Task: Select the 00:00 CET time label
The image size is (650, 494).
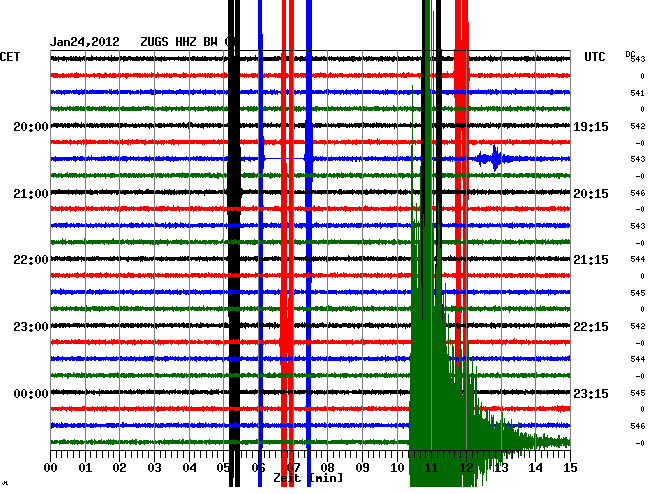Action: point(31,393)
